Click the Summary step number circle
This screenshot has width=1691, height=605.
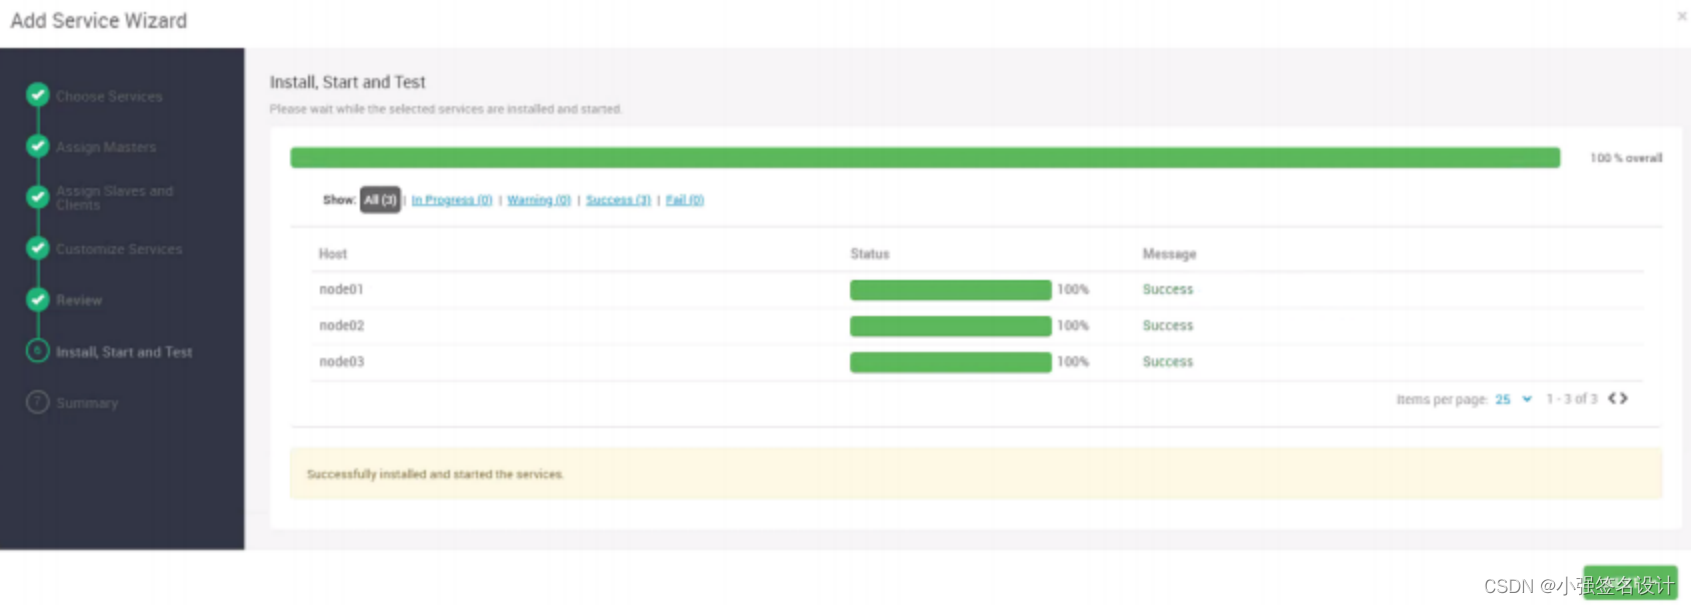pos(38,402)
